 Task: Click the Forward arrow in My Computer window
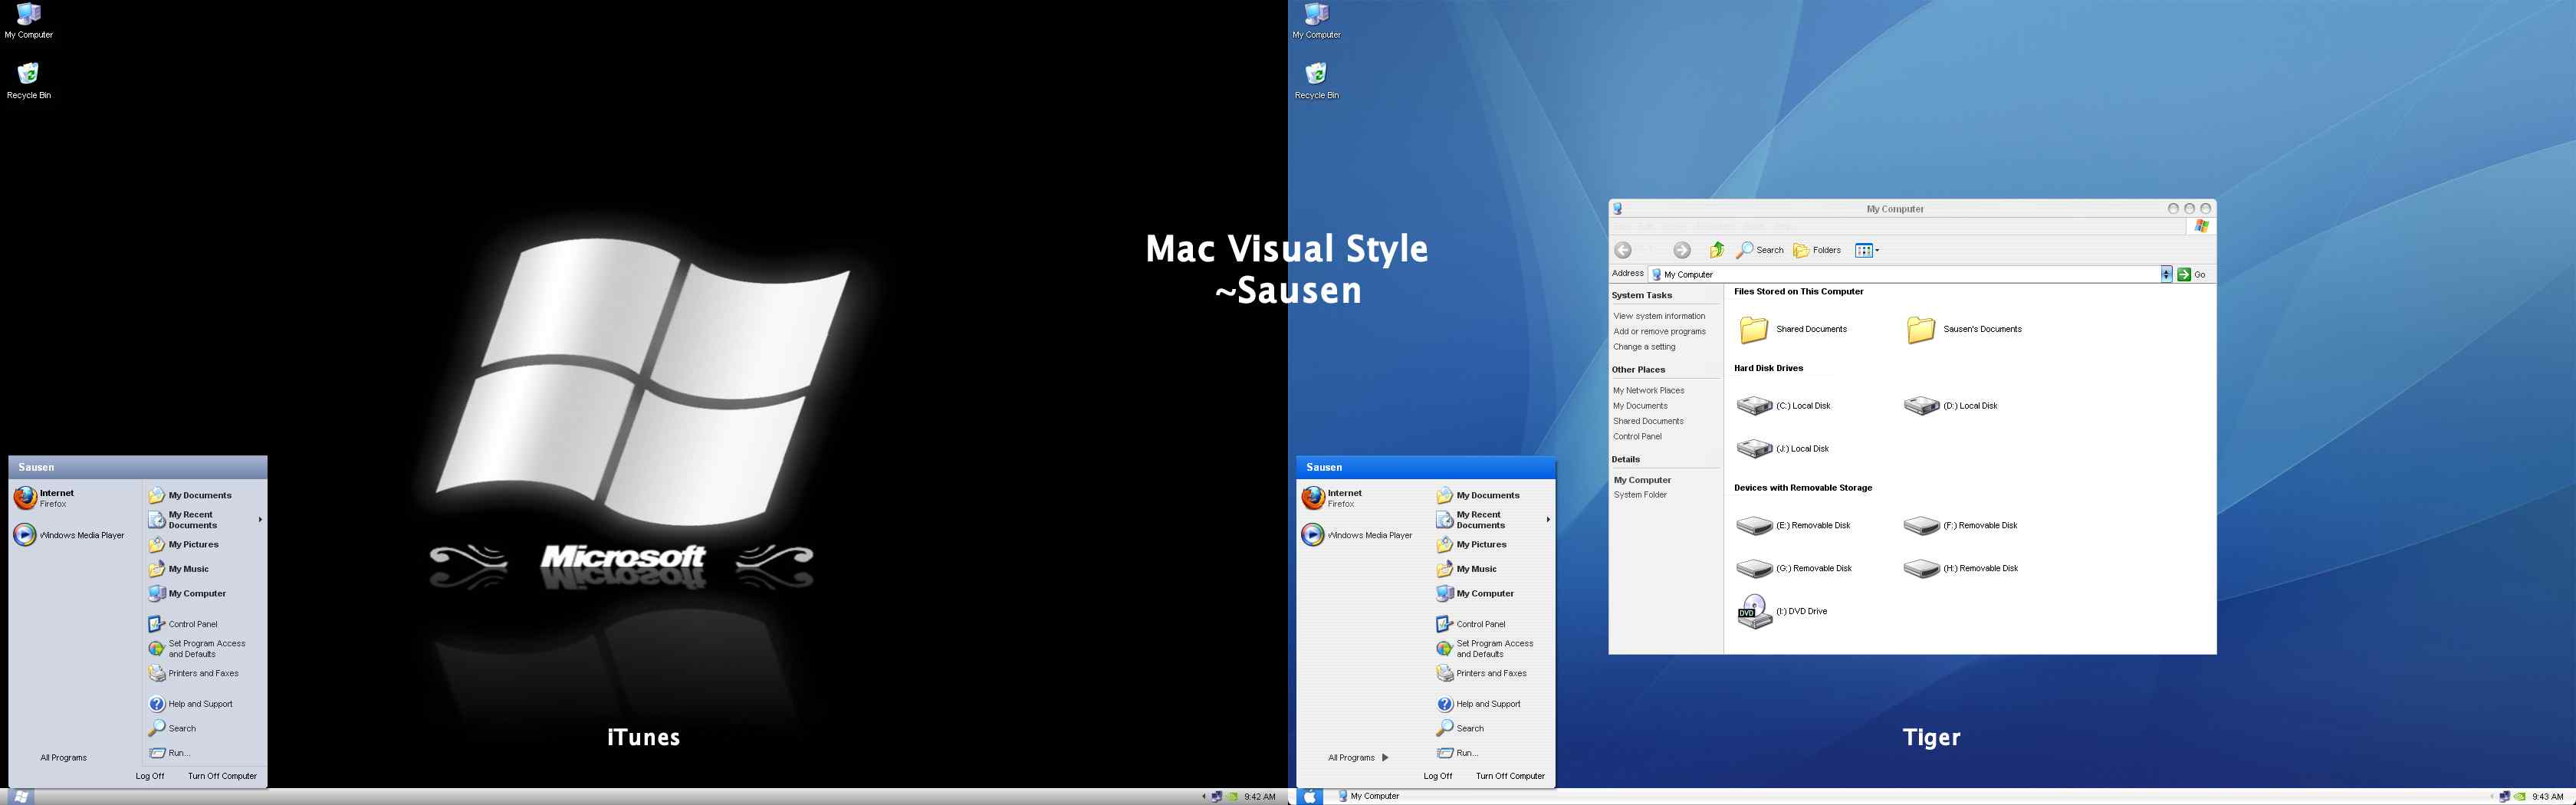click(1682, 250)
